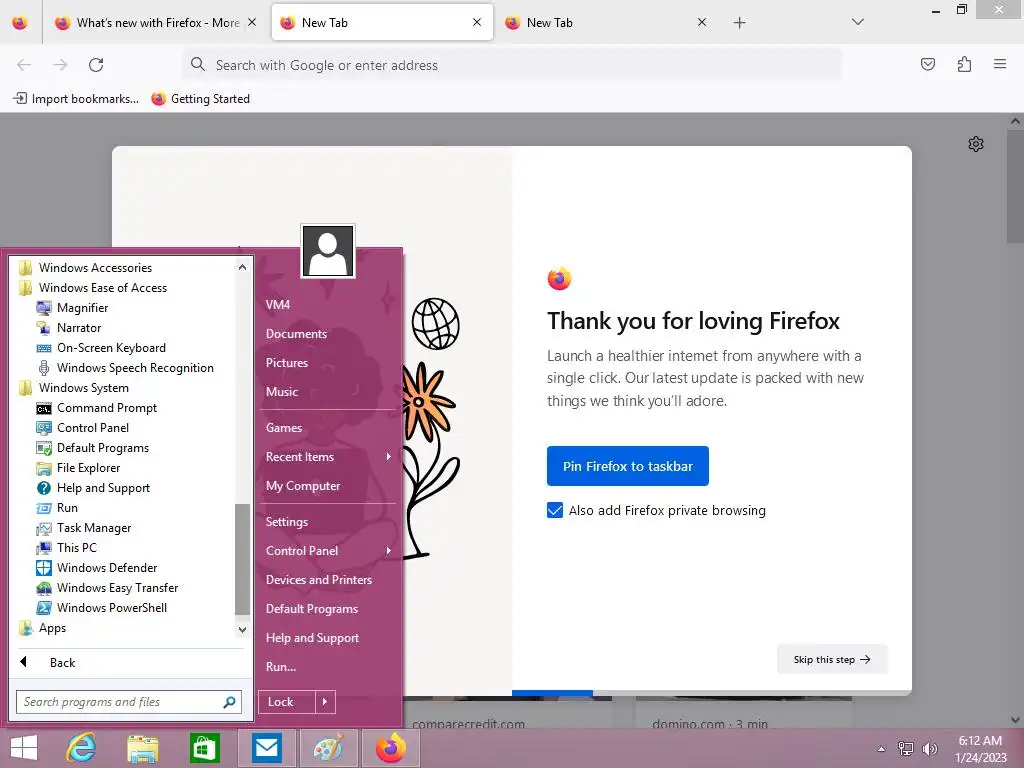Open Import bookmarks link
1024x768 pixels.
[76, 99]
